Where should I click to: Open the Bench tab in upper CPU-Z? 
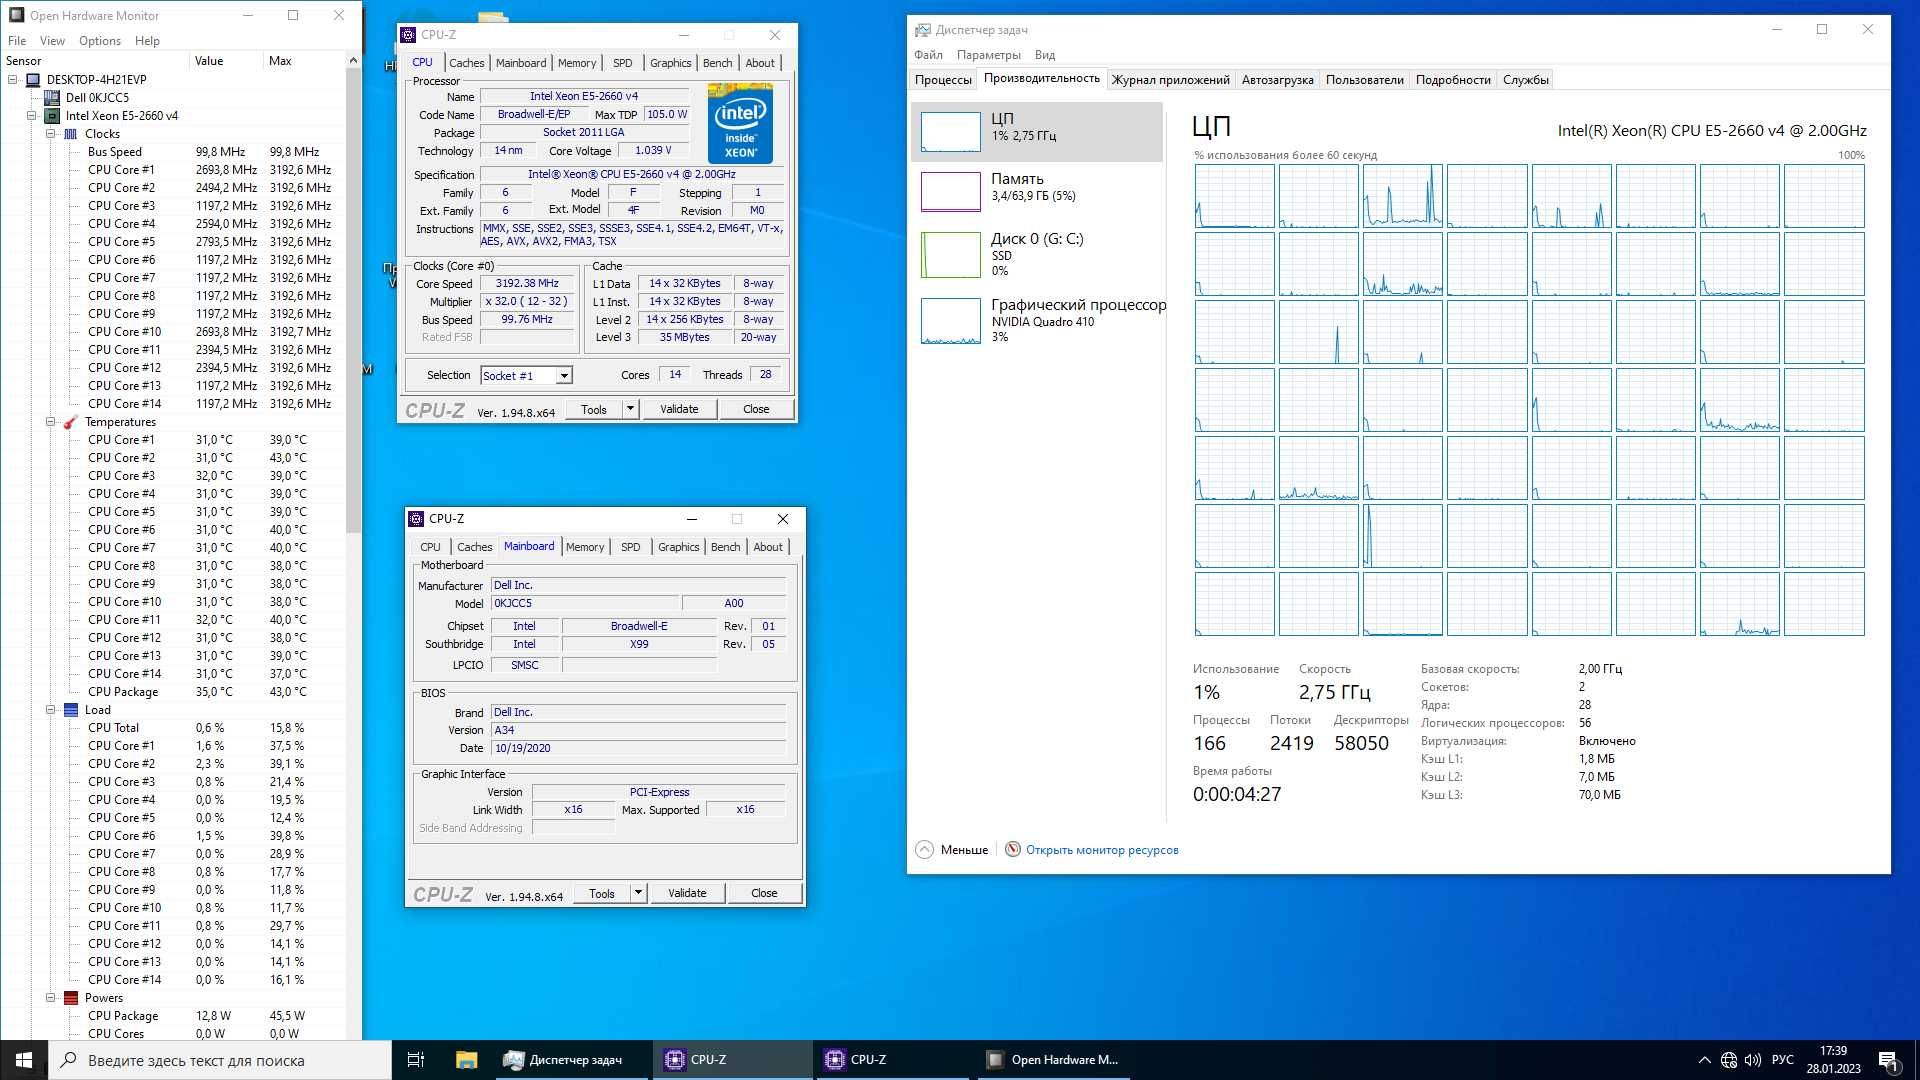(717, 62)
